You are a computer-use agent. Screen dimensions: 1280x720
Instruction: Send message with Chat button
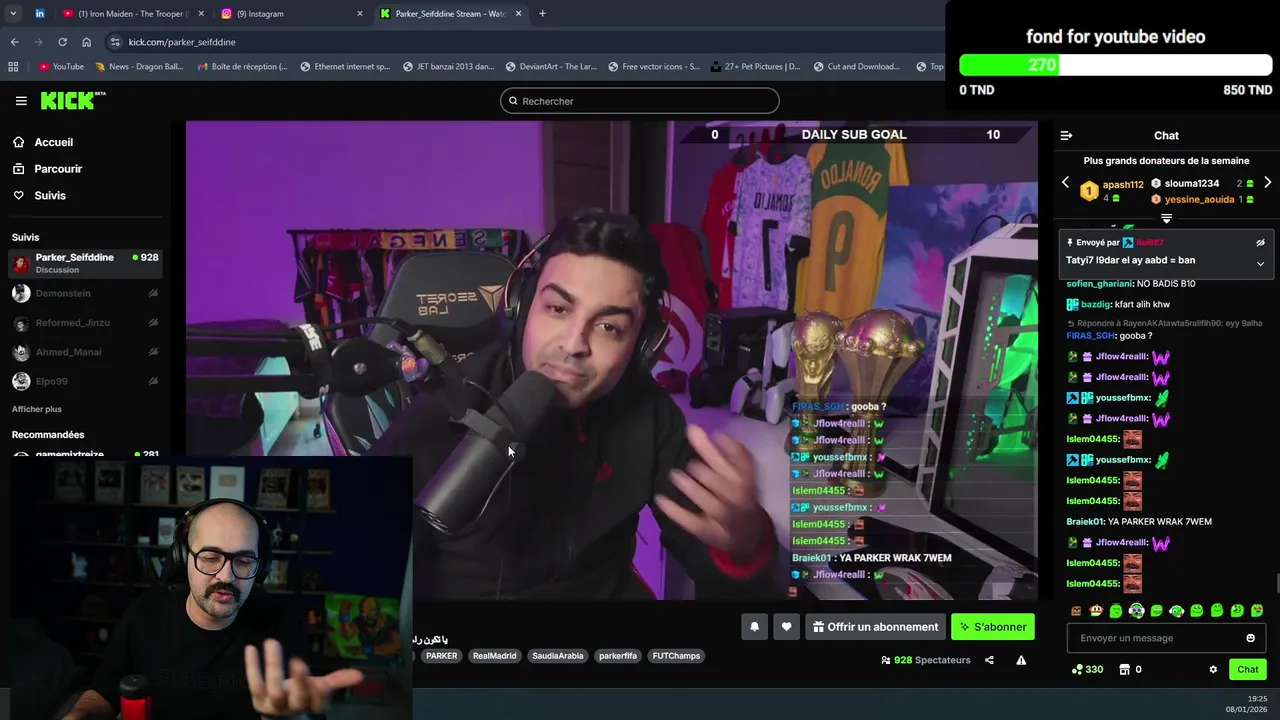(1248, 669)
